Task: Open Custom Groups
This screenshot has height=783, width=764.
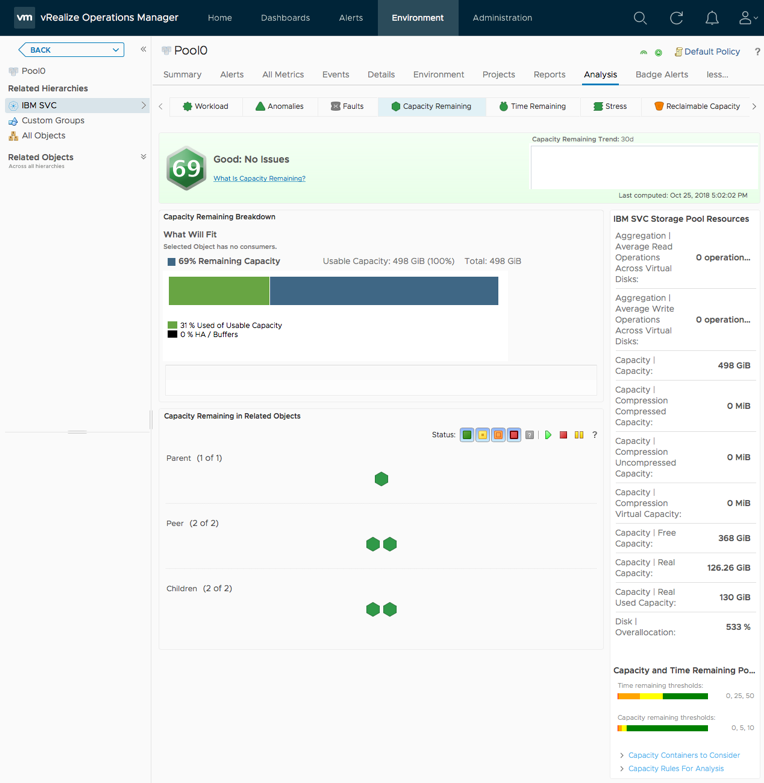Action: point(52,120)
